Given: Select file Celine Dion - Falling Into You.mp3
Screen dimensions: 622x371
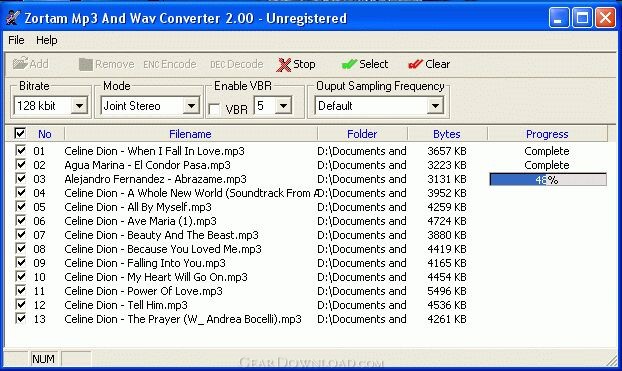Looking at the screenshot, I should pos(145,263).
